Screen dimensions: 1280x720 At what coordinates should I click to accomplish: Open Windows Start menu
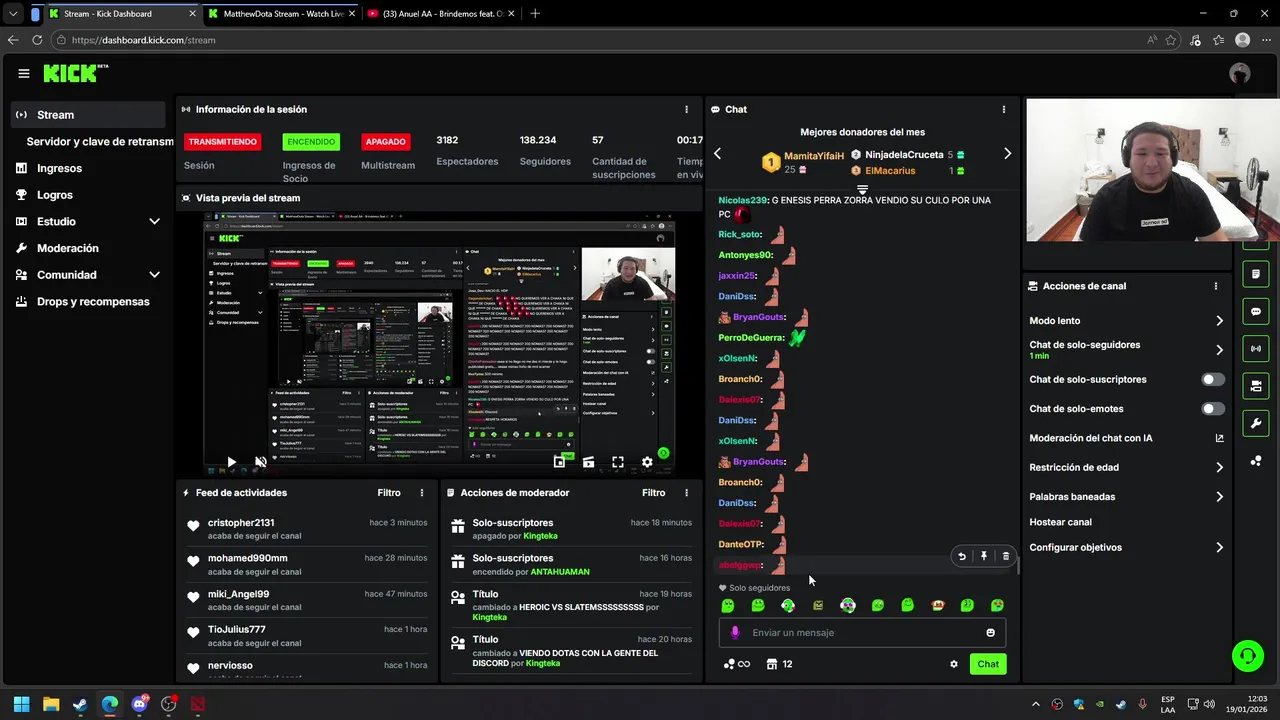click(x=21, y=704)
